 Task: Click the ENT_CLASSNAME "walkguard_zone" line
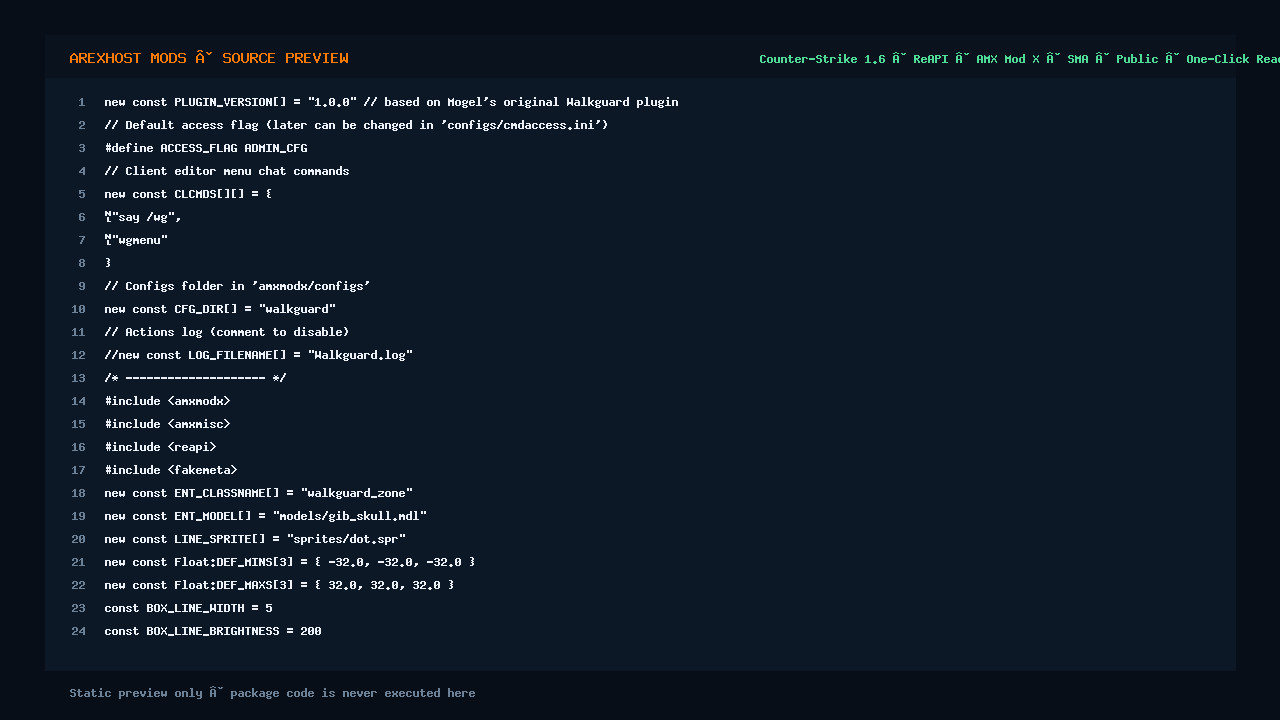point(258,493)
